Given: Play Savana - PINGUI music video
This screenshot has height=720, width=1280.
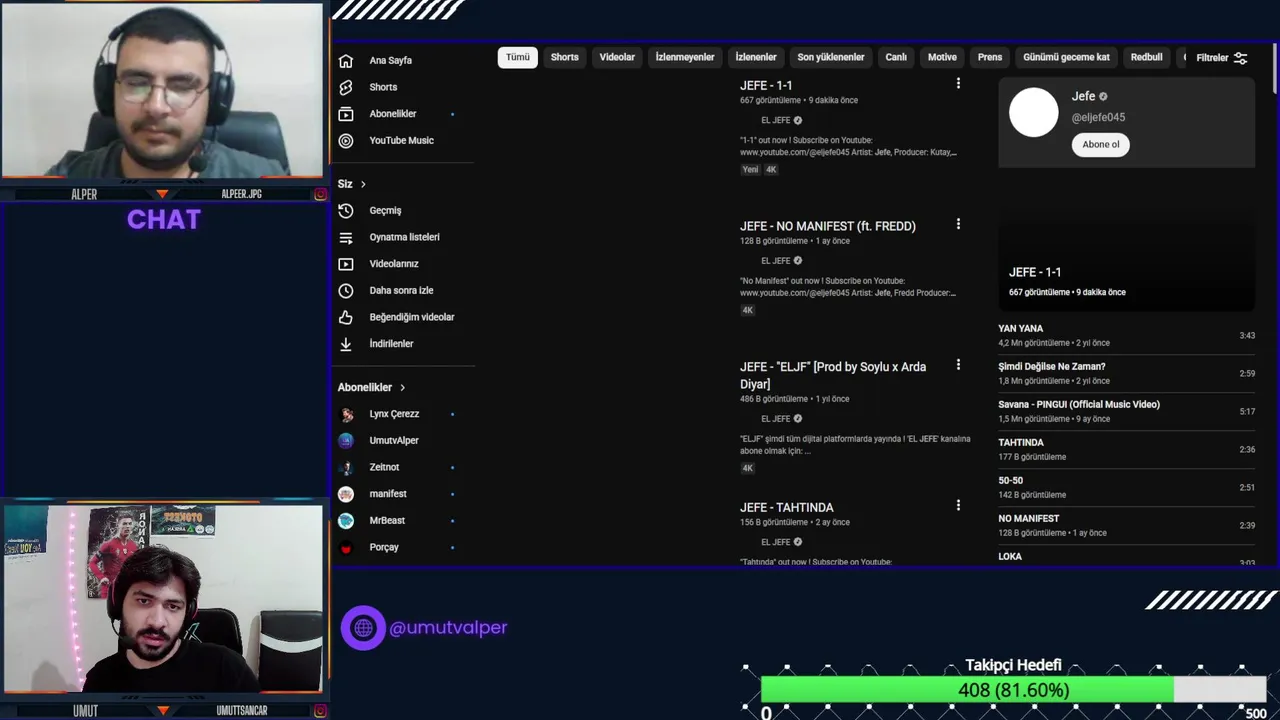Looking at the screenshot, I should click(1126, 411).
